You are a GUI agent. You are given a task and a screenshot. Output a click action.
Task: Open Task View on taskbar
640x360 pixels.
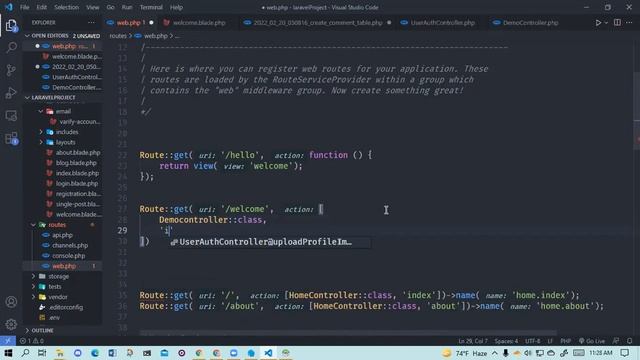point(42,353)
